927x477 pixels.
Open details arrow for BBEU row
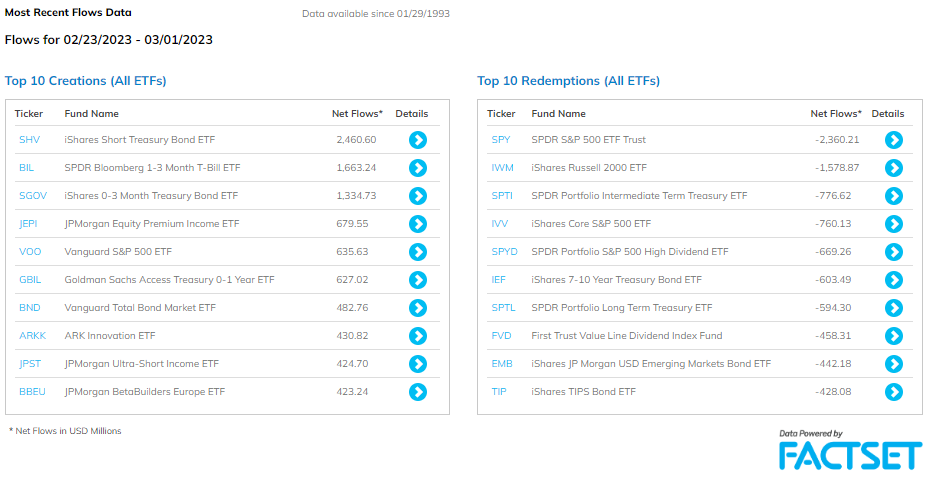click(x=417, y=392)
